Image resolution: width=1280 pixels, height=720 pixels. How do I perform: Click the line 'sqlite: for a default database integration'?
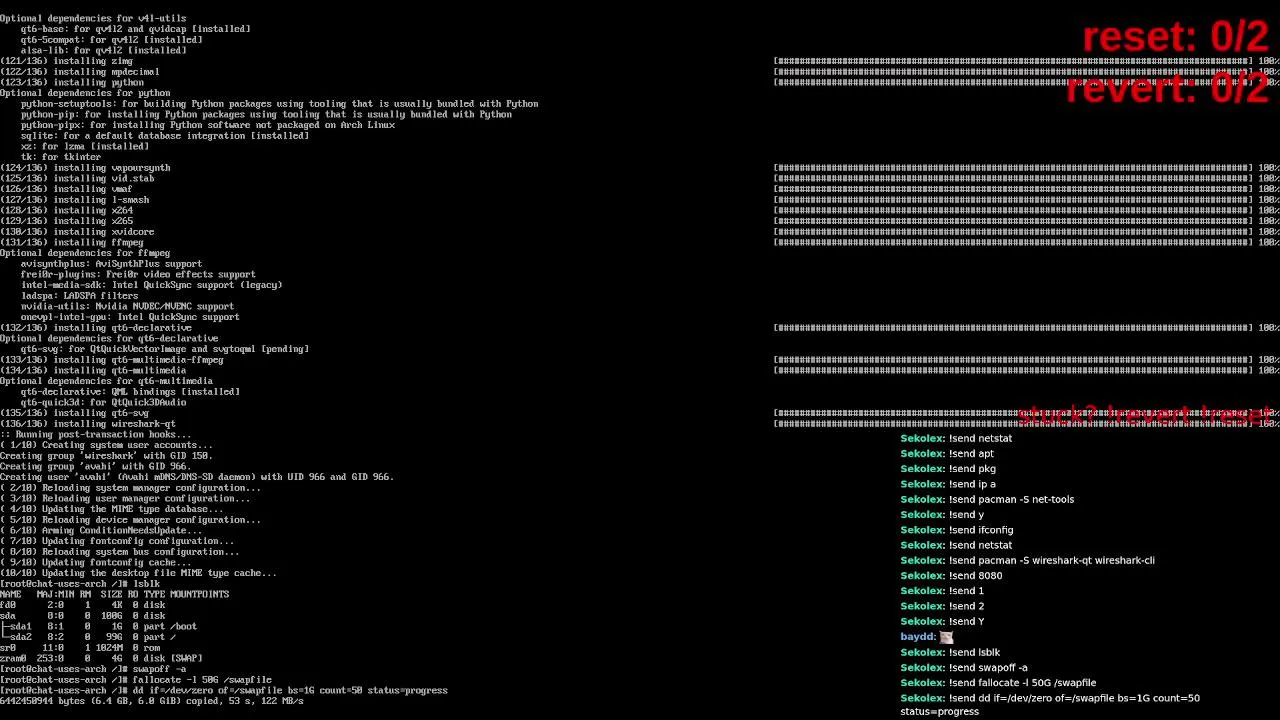pyautogui.click(x=165, y=136)
